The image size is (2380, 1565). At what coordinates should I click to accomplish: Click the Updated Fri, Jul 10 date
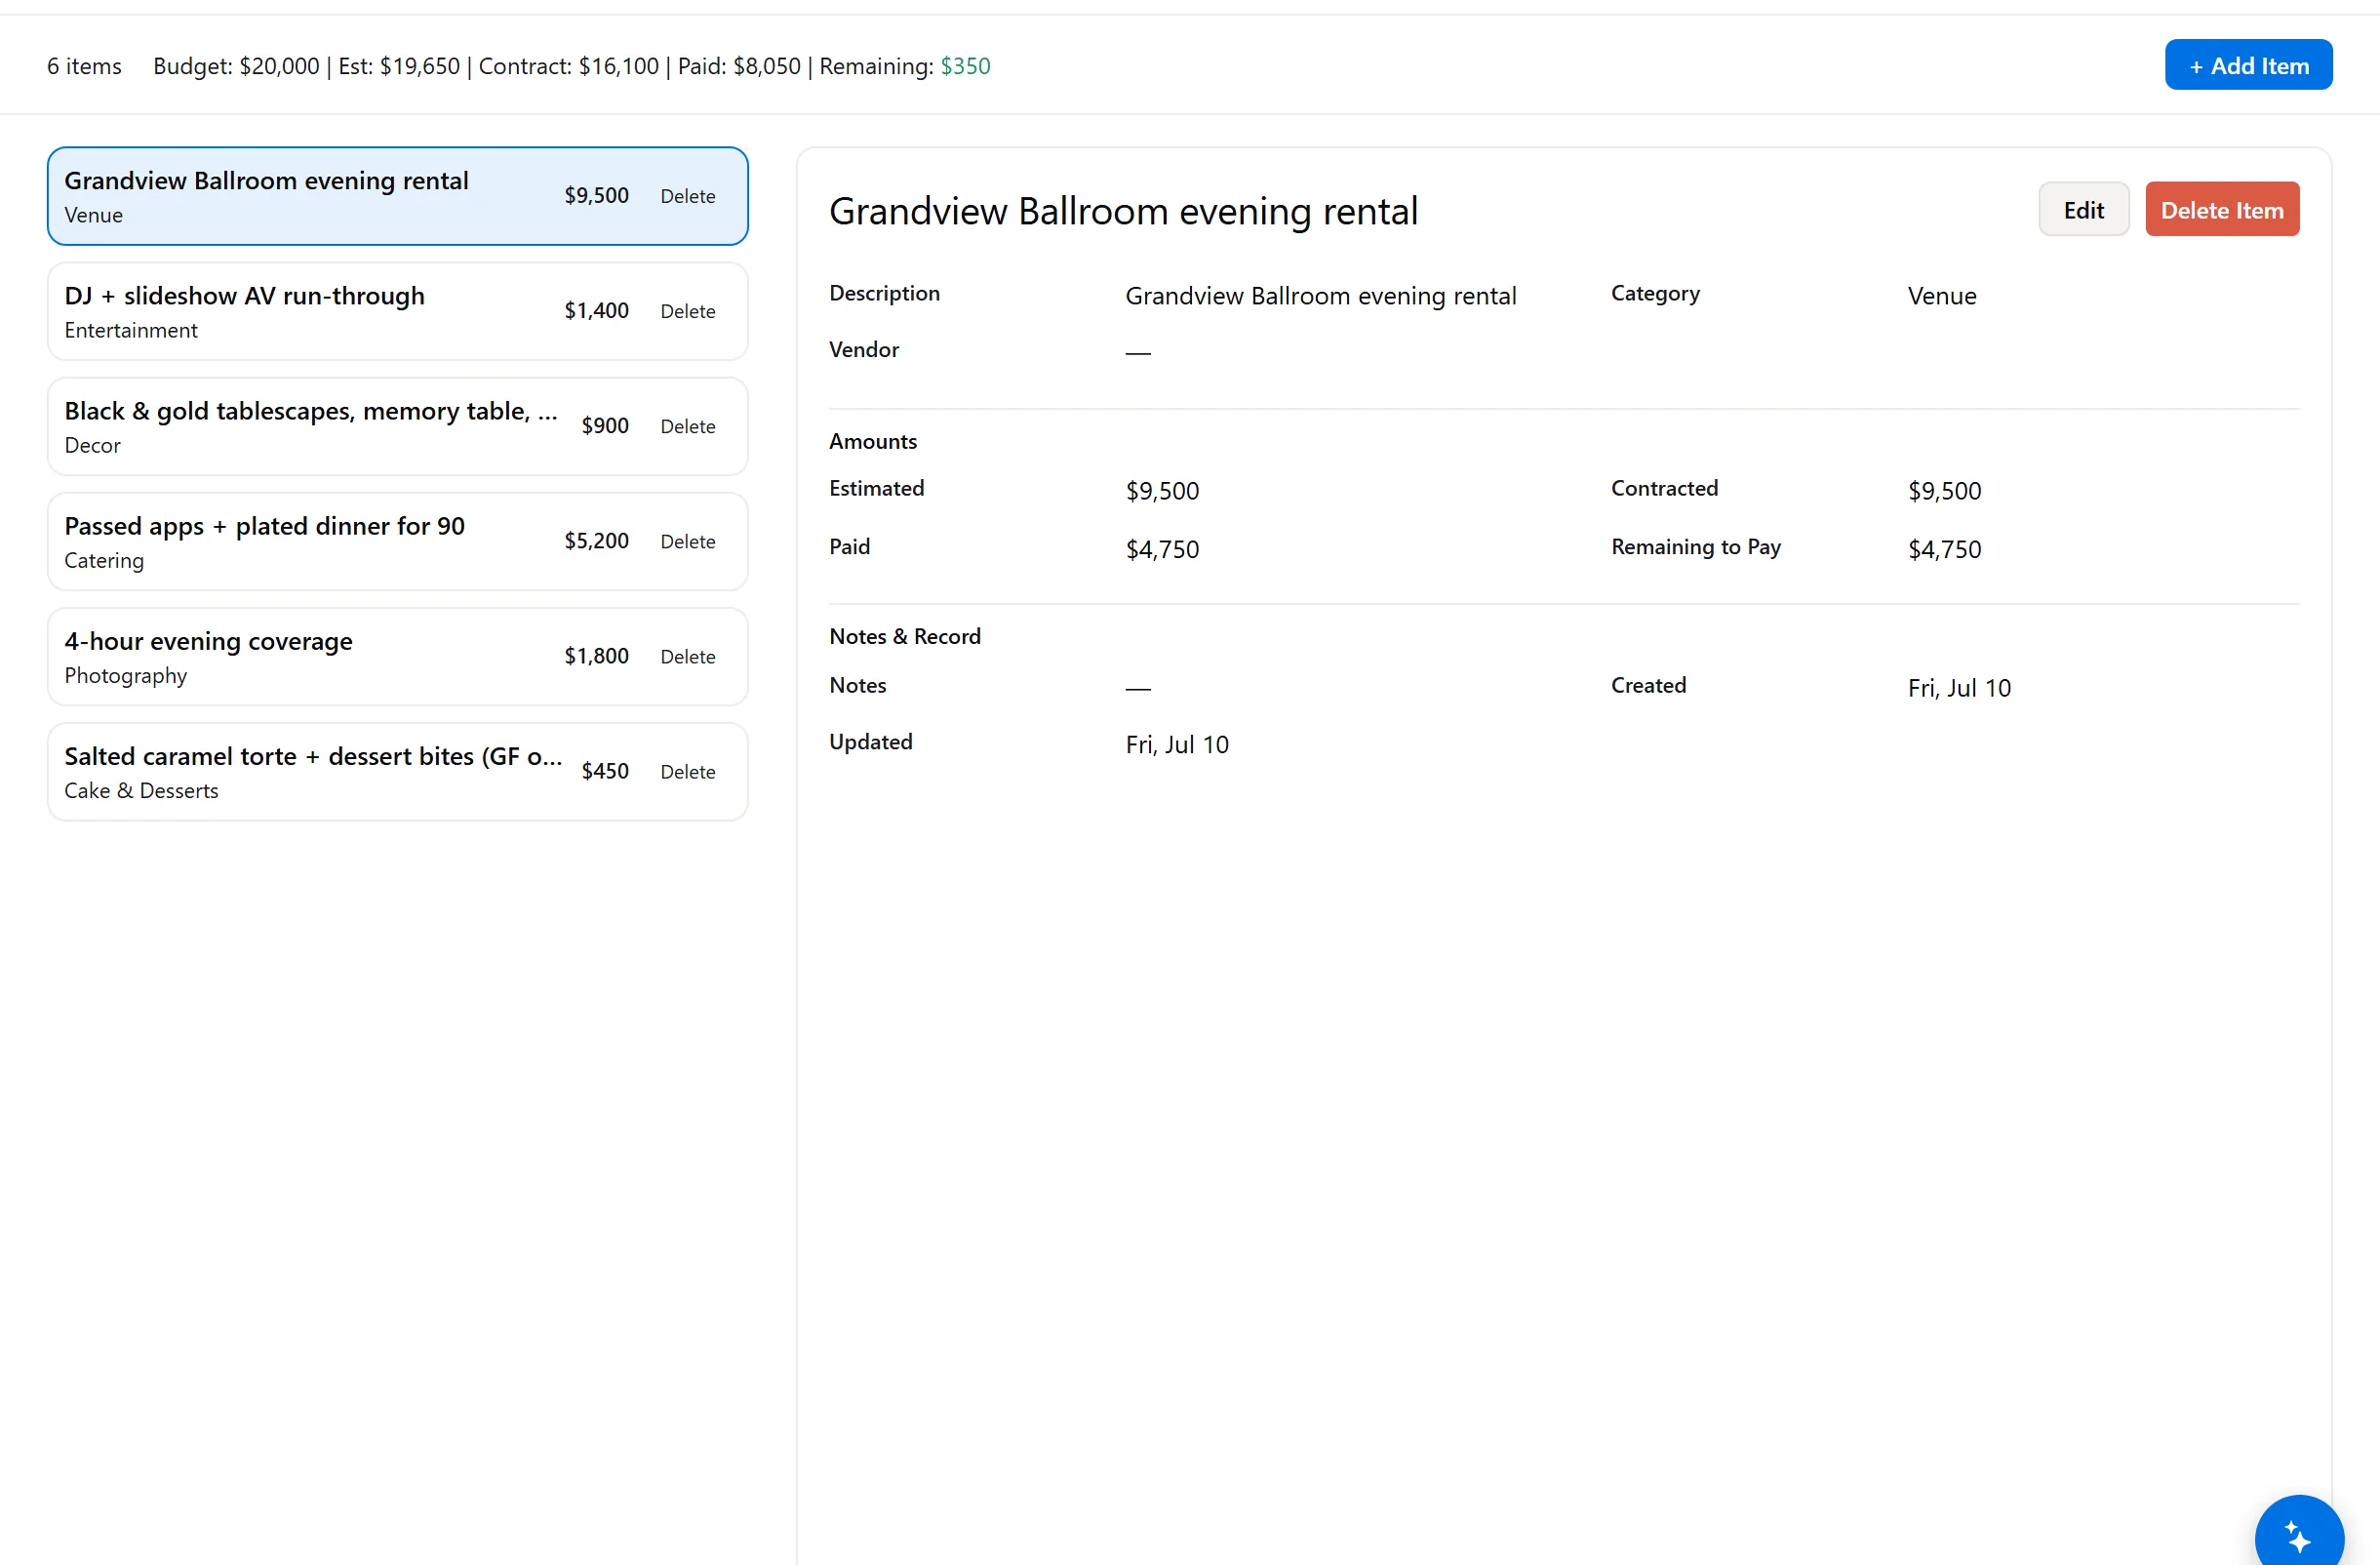[x=1177, y=744]
